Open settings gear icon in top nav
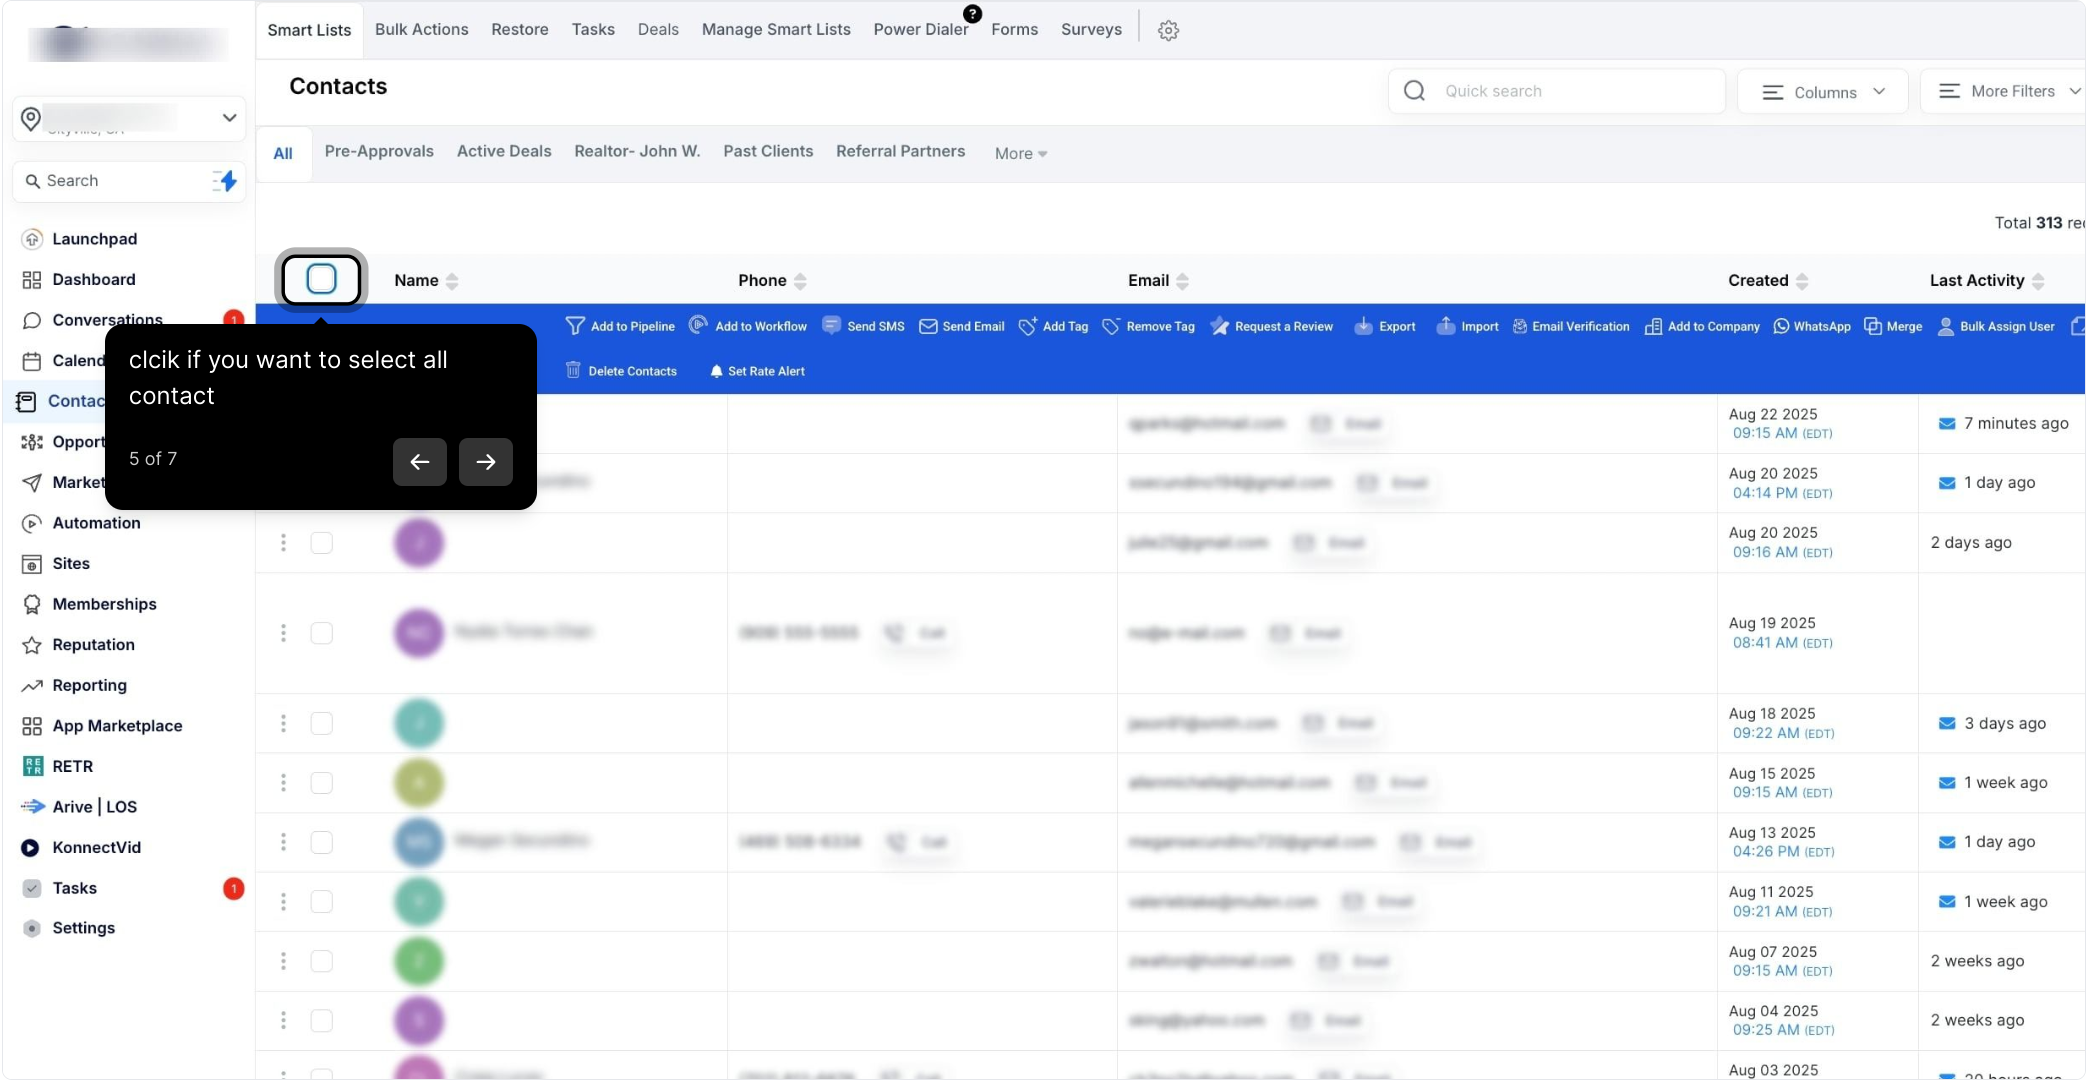This screenshot has height=1080, width=2088. (x=1168, y=30)
